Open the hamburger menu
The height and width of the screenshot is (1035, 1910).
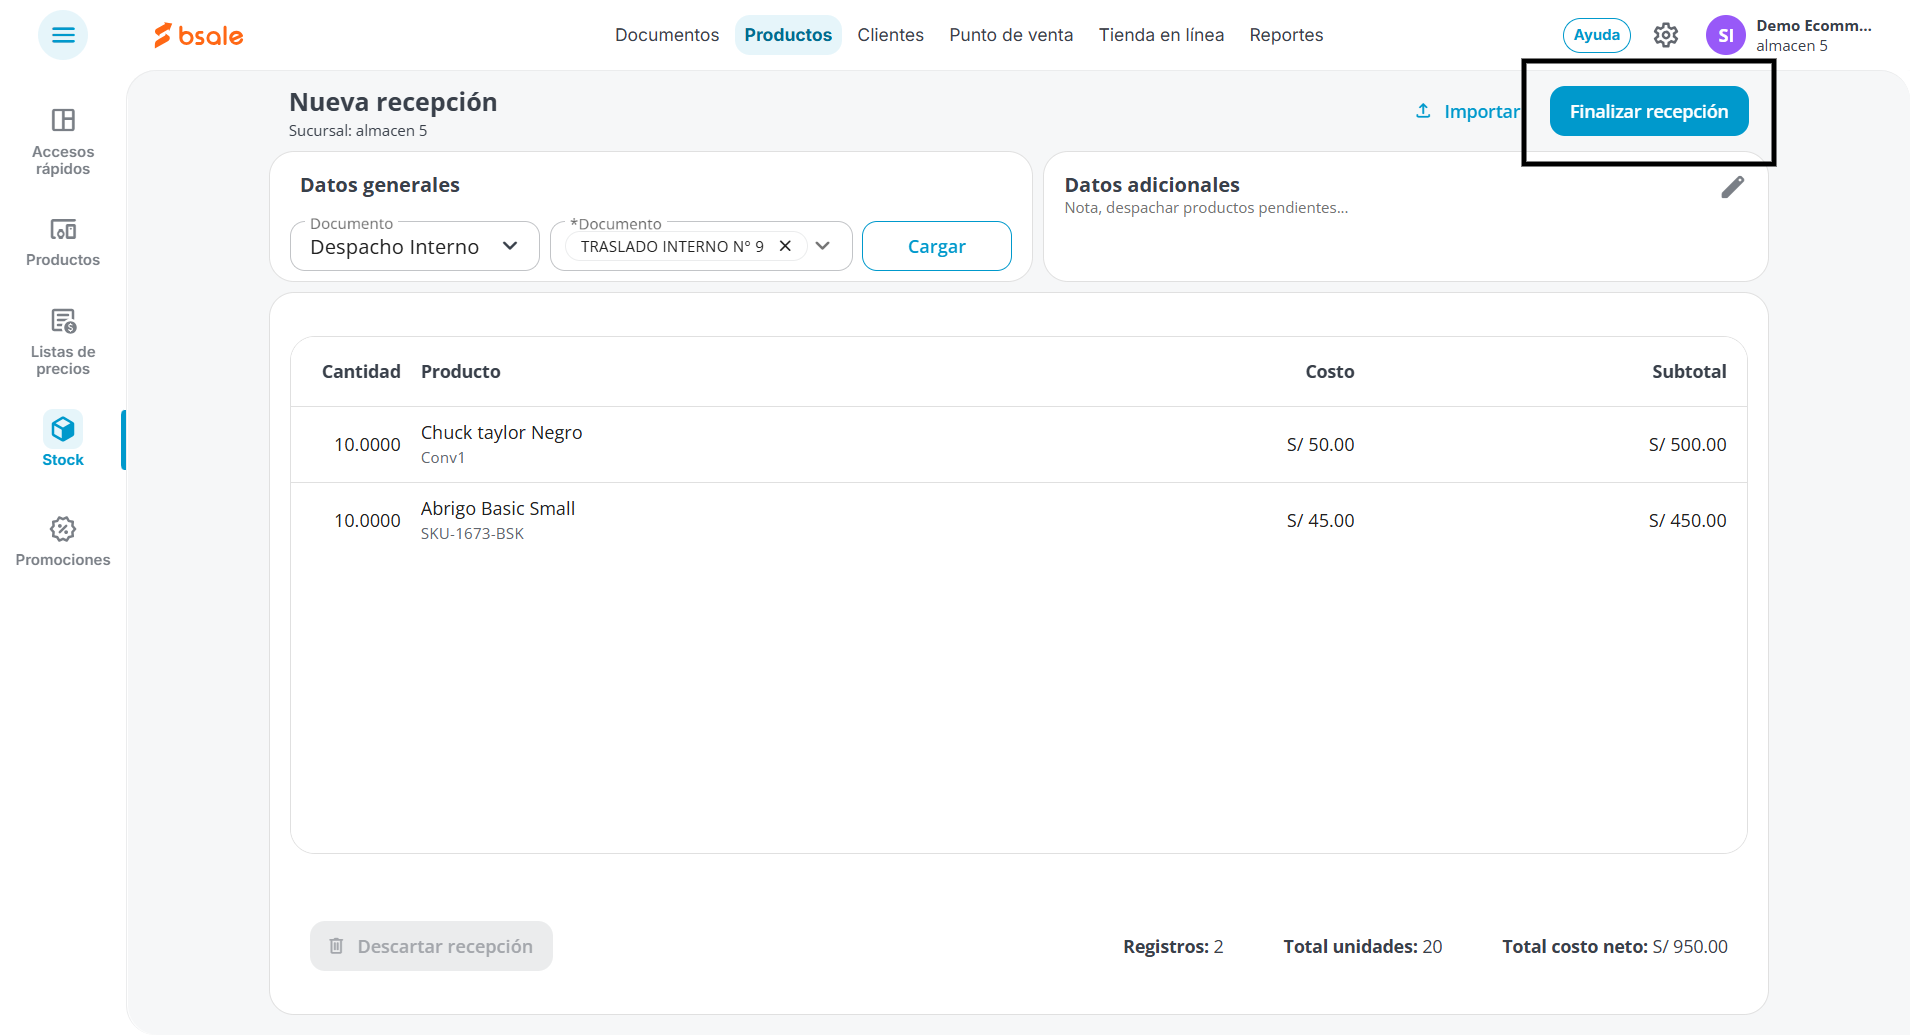click(x=63, y=35)
